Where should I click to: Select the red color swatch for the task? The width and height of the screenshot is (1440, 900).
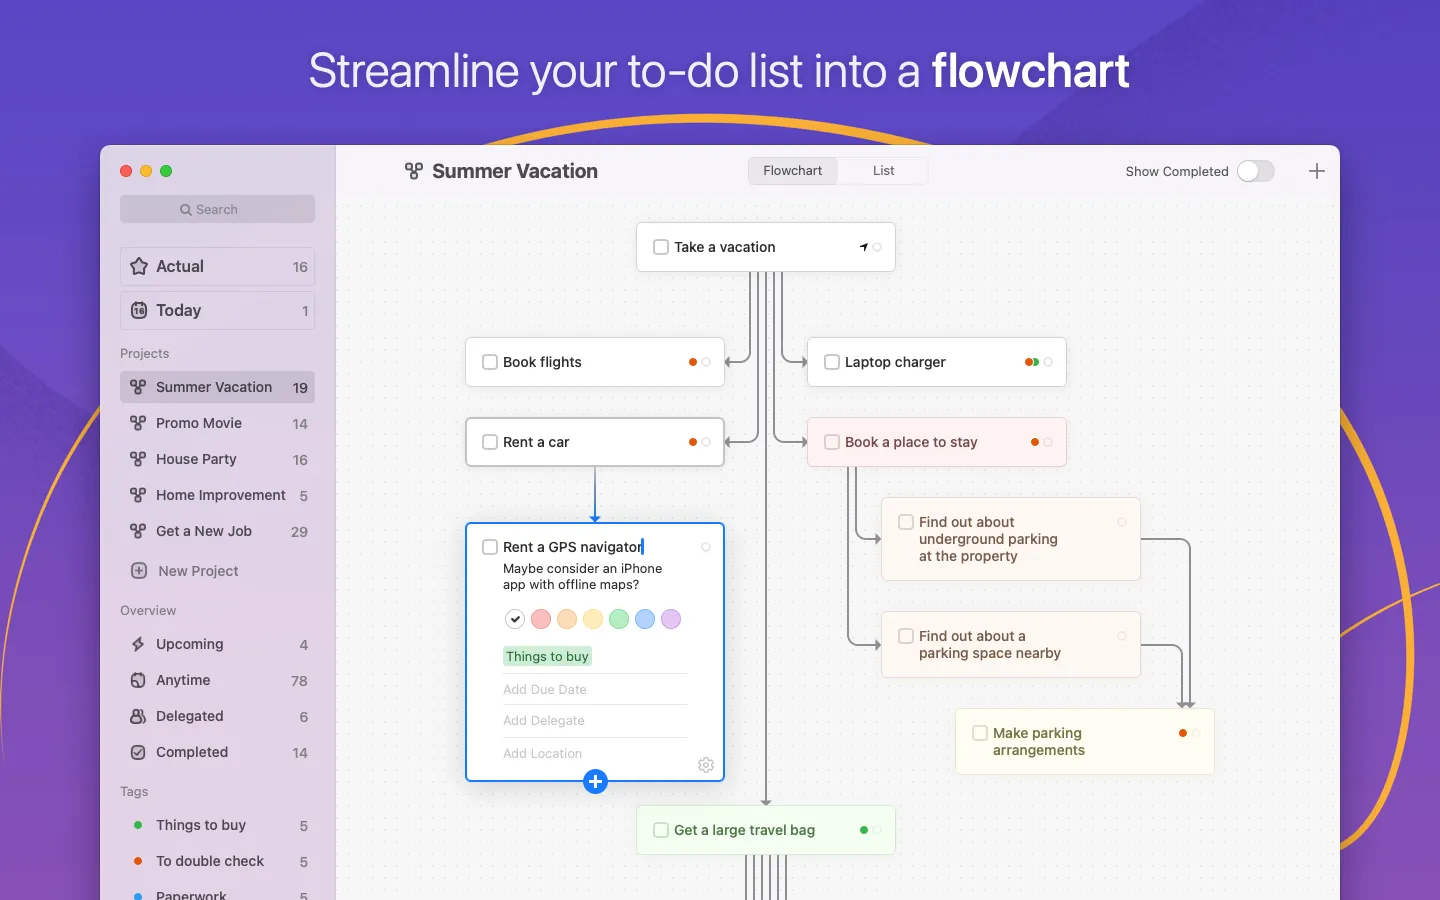[540, 619]
